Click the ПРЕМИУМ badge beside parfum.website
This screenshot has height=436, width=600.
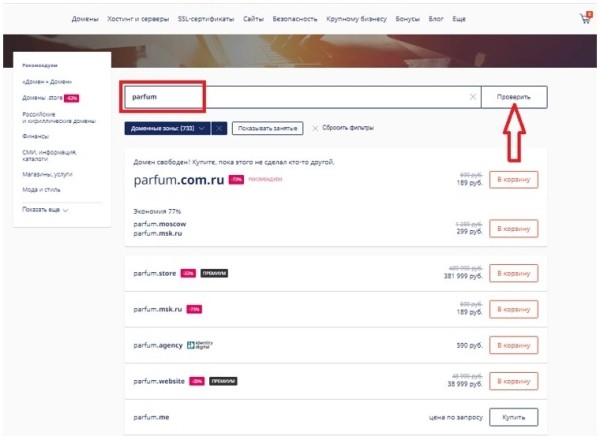(x=223, y=381)
